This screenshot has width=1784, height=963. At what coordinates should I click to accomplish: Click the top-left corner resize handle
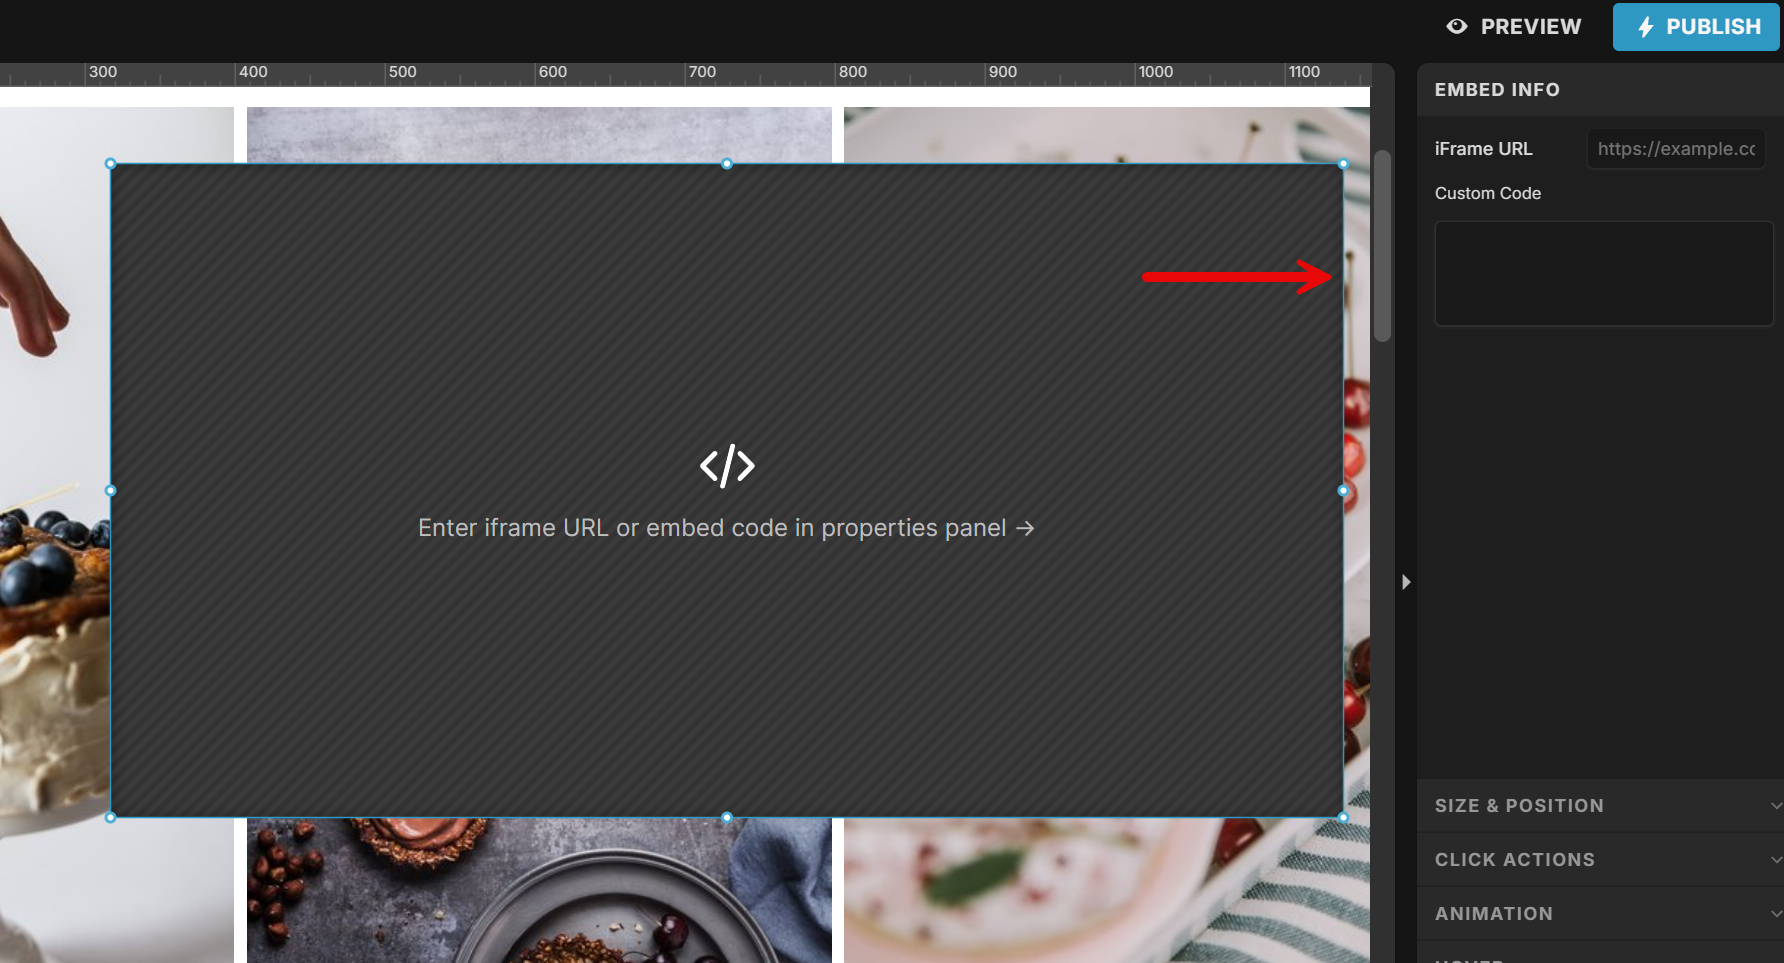click(x=111, y=164)
